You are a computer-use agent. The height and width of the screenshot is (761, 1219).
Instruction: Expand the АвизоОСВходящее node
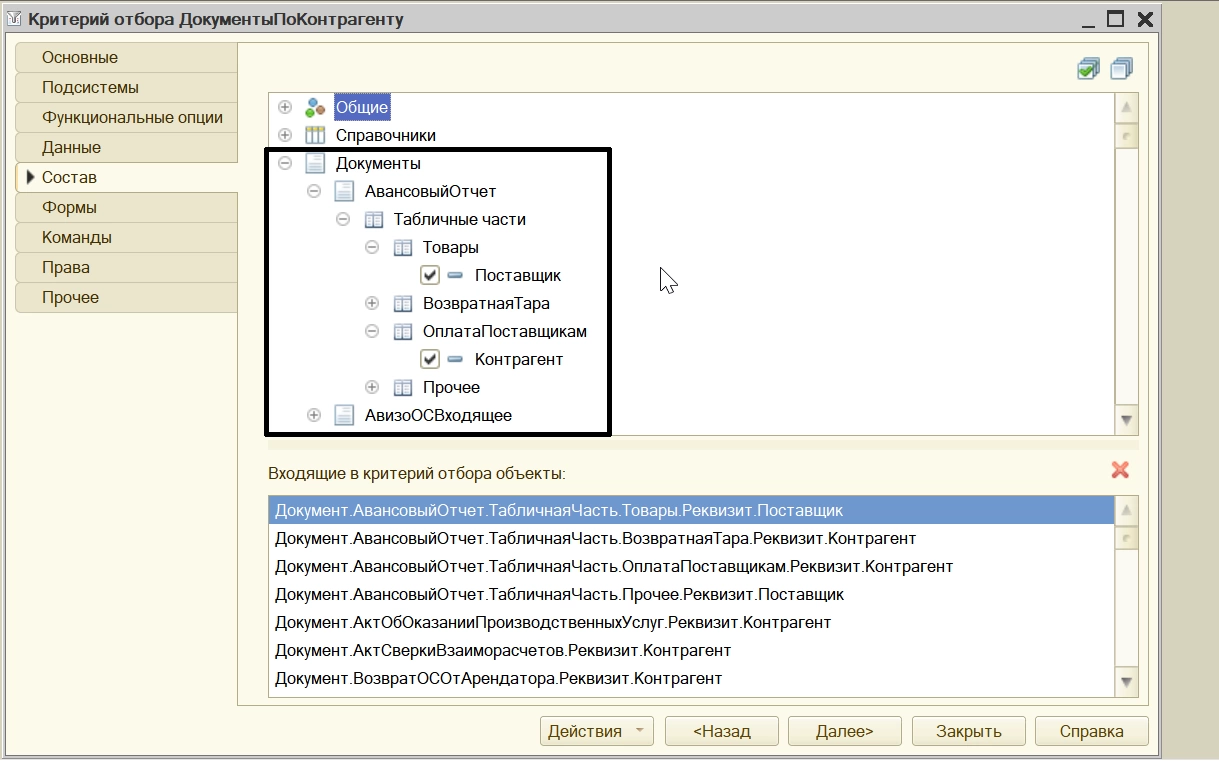314,415
